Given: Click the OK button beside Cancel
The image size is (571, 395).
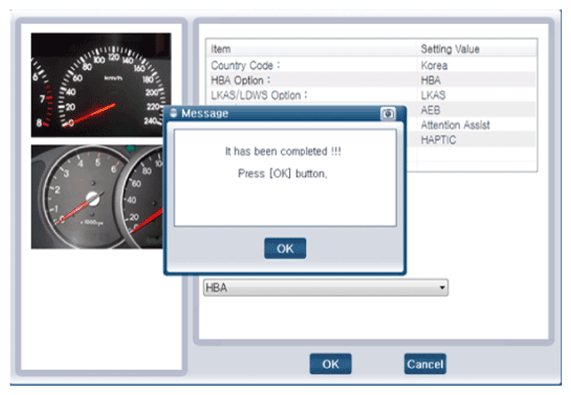Looking at the screenshot, I should (x=330, y=364).
